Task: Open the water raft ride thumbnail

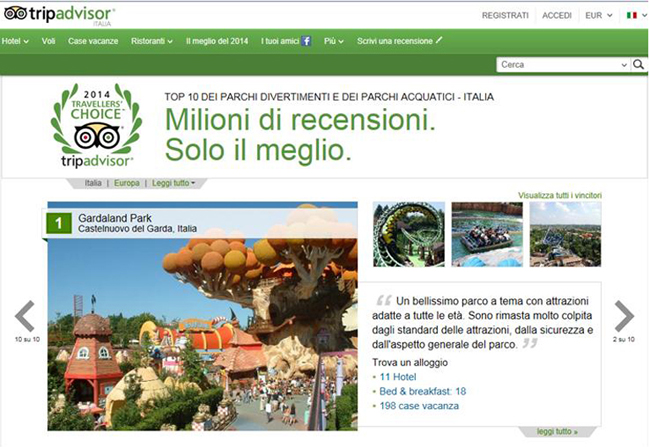Action: tap(487, 234)
